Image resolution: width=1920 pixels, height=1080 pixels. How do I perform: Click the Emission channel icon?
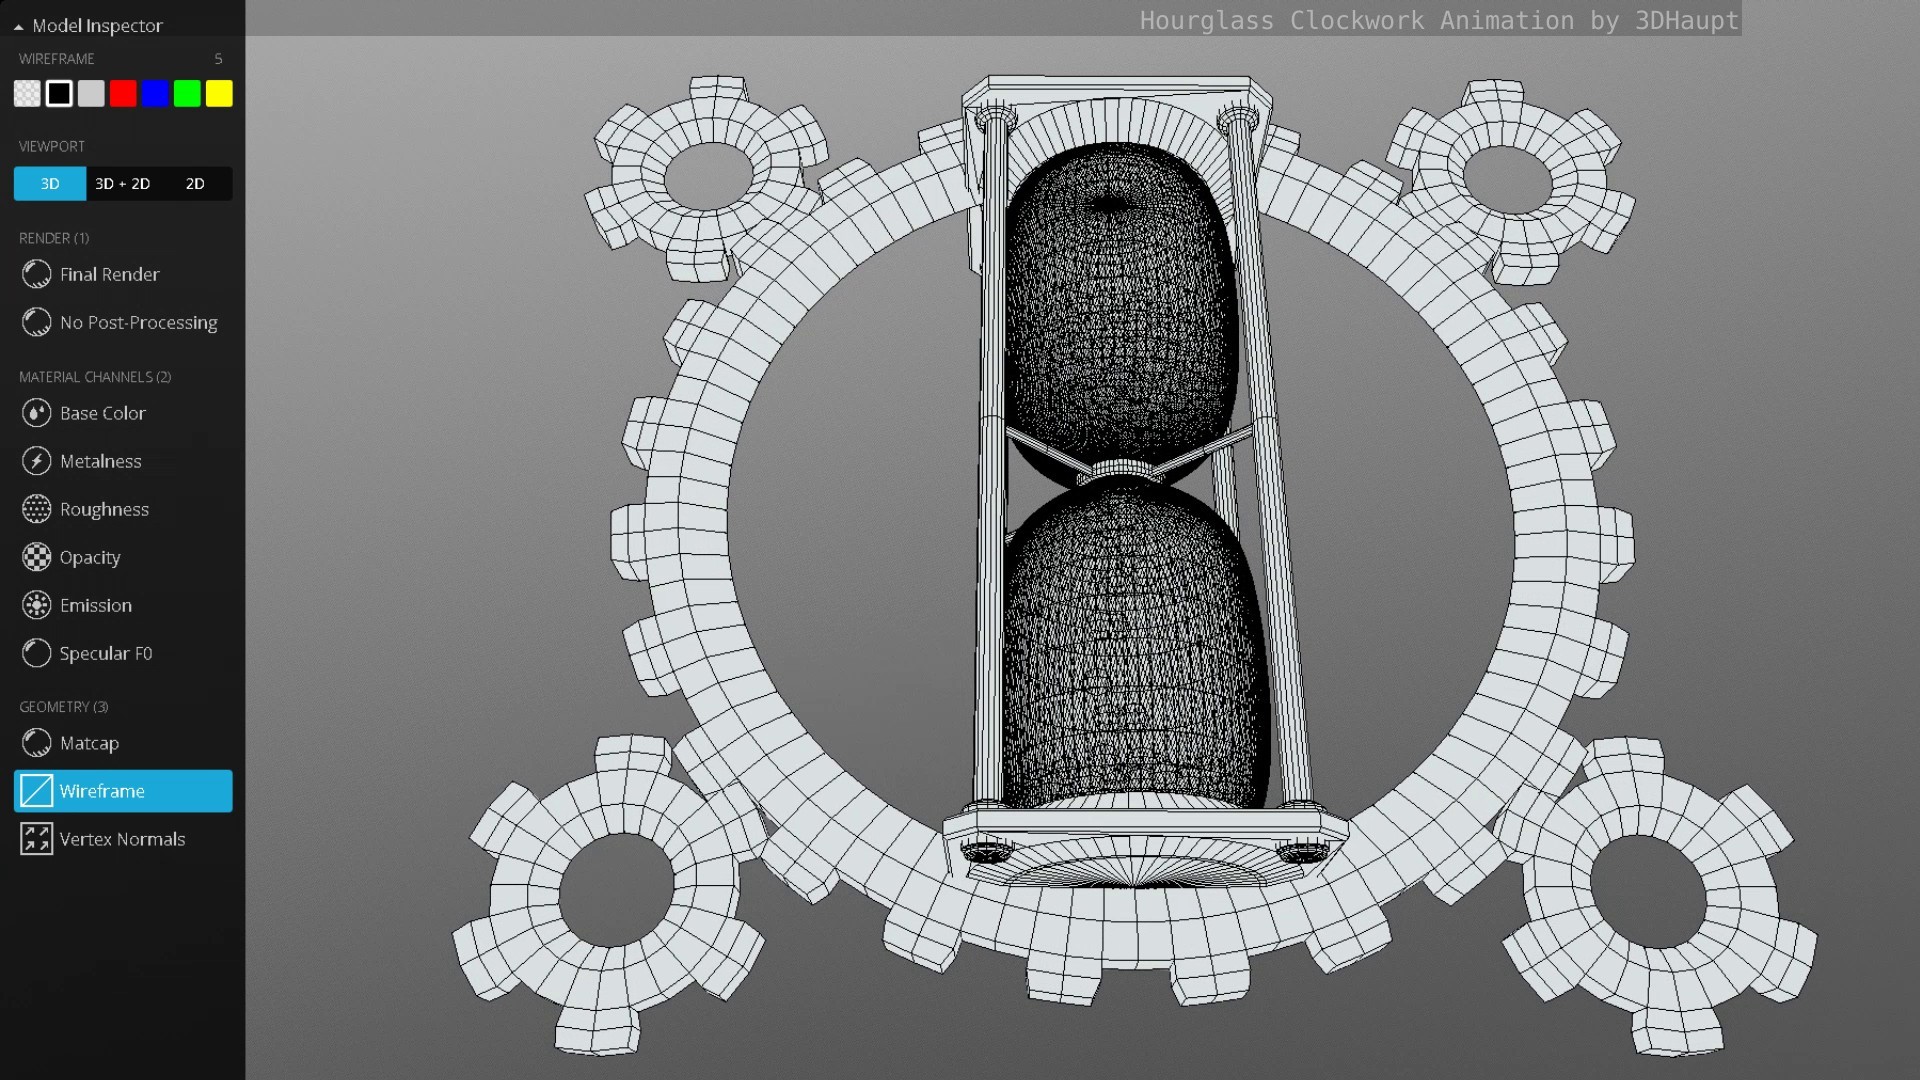click(36, 605)
